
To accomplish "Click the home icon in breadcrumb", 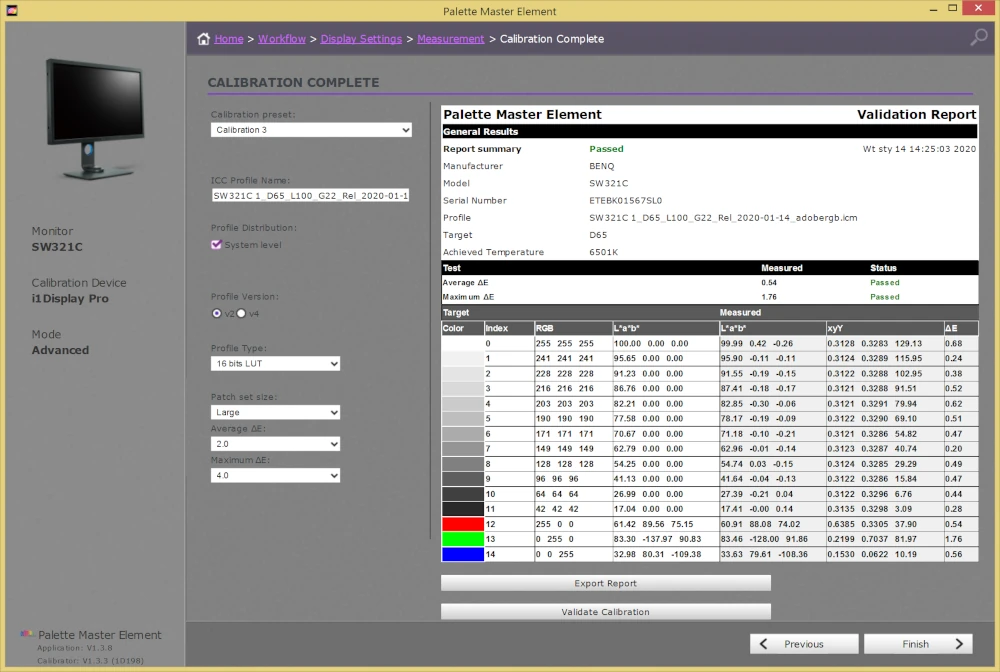I will click(x=204, y=39).
